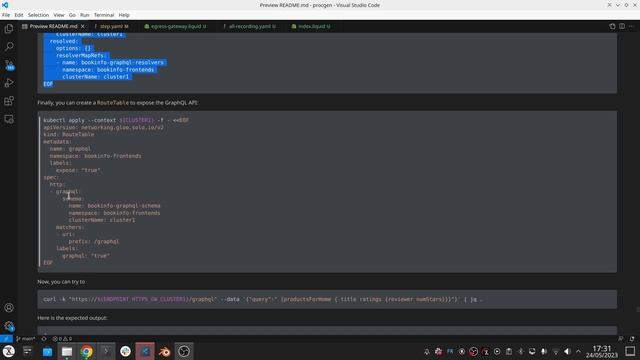Click the network Wi-Fi tray icon

(556, 351)
